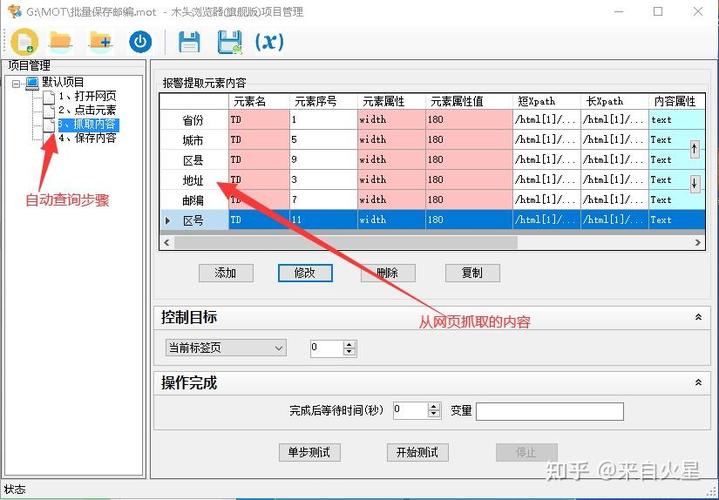Click the 修改 button
The width and height of the screenshot is (719, 500).
305,273
